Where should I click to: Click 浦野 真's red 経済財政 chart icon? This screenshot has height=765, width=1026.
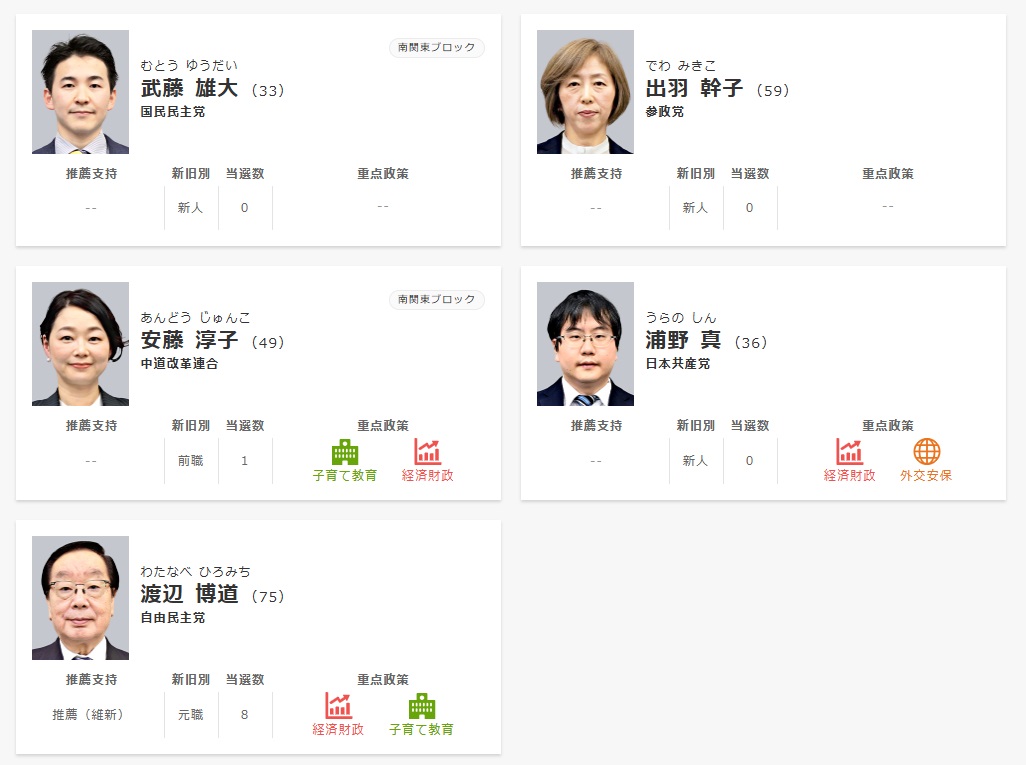pyautogui.click(x=849, y=452)
